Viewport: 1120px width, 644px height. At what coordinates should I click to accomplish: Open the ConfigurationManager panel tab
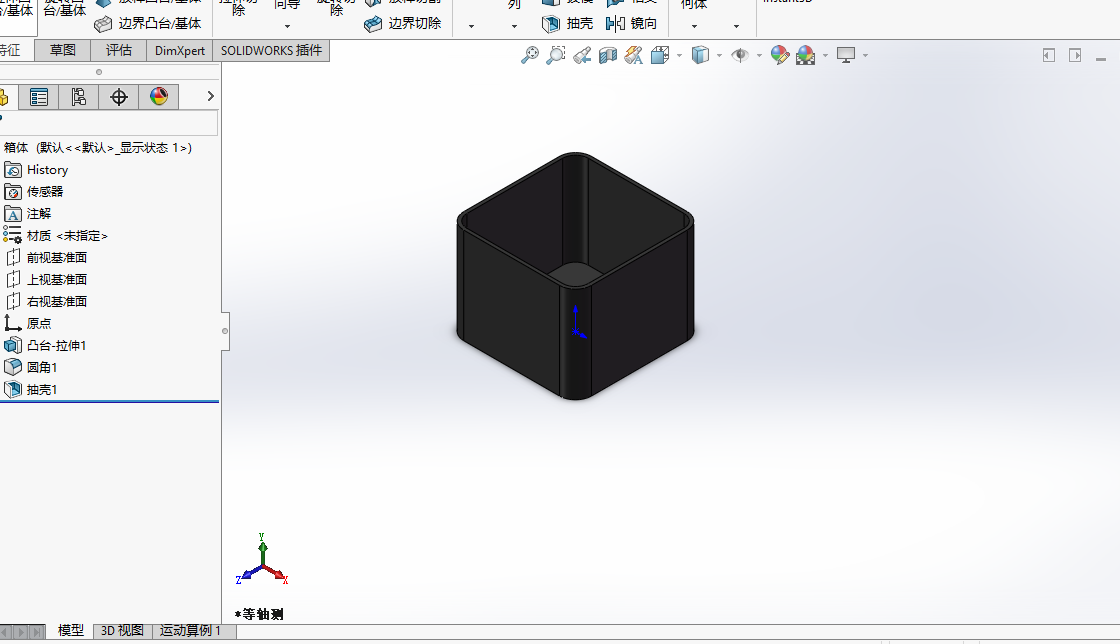[x=79, y=97]
